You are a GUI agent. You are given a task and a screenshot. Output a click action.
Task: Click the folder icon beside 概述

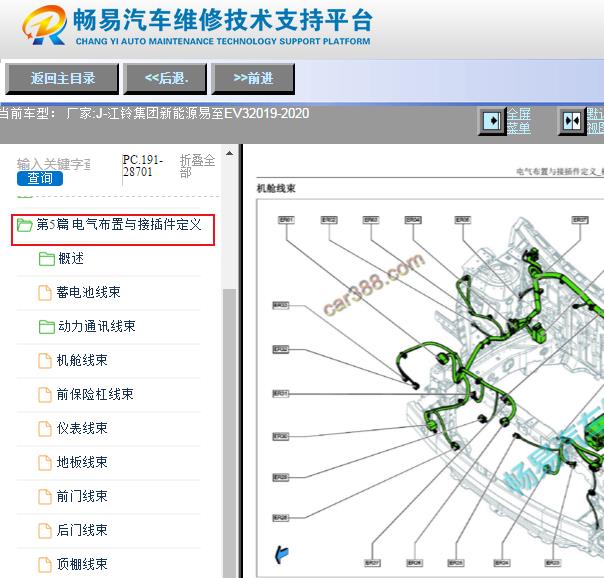47,259
